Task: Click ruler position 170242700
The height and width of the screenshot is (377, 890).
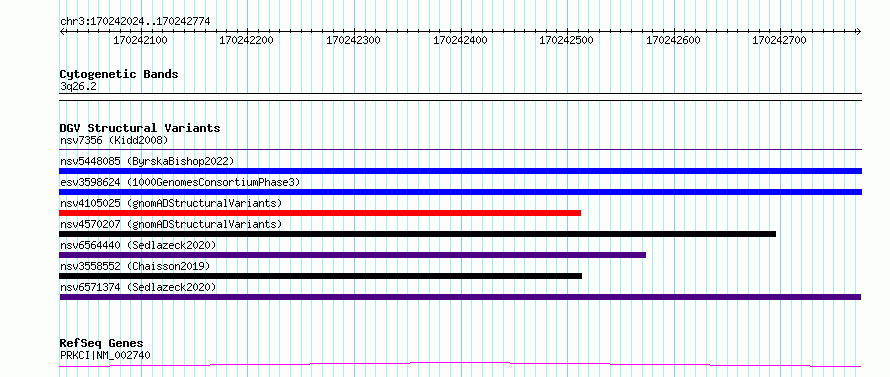Action: [x=779, y=40]
